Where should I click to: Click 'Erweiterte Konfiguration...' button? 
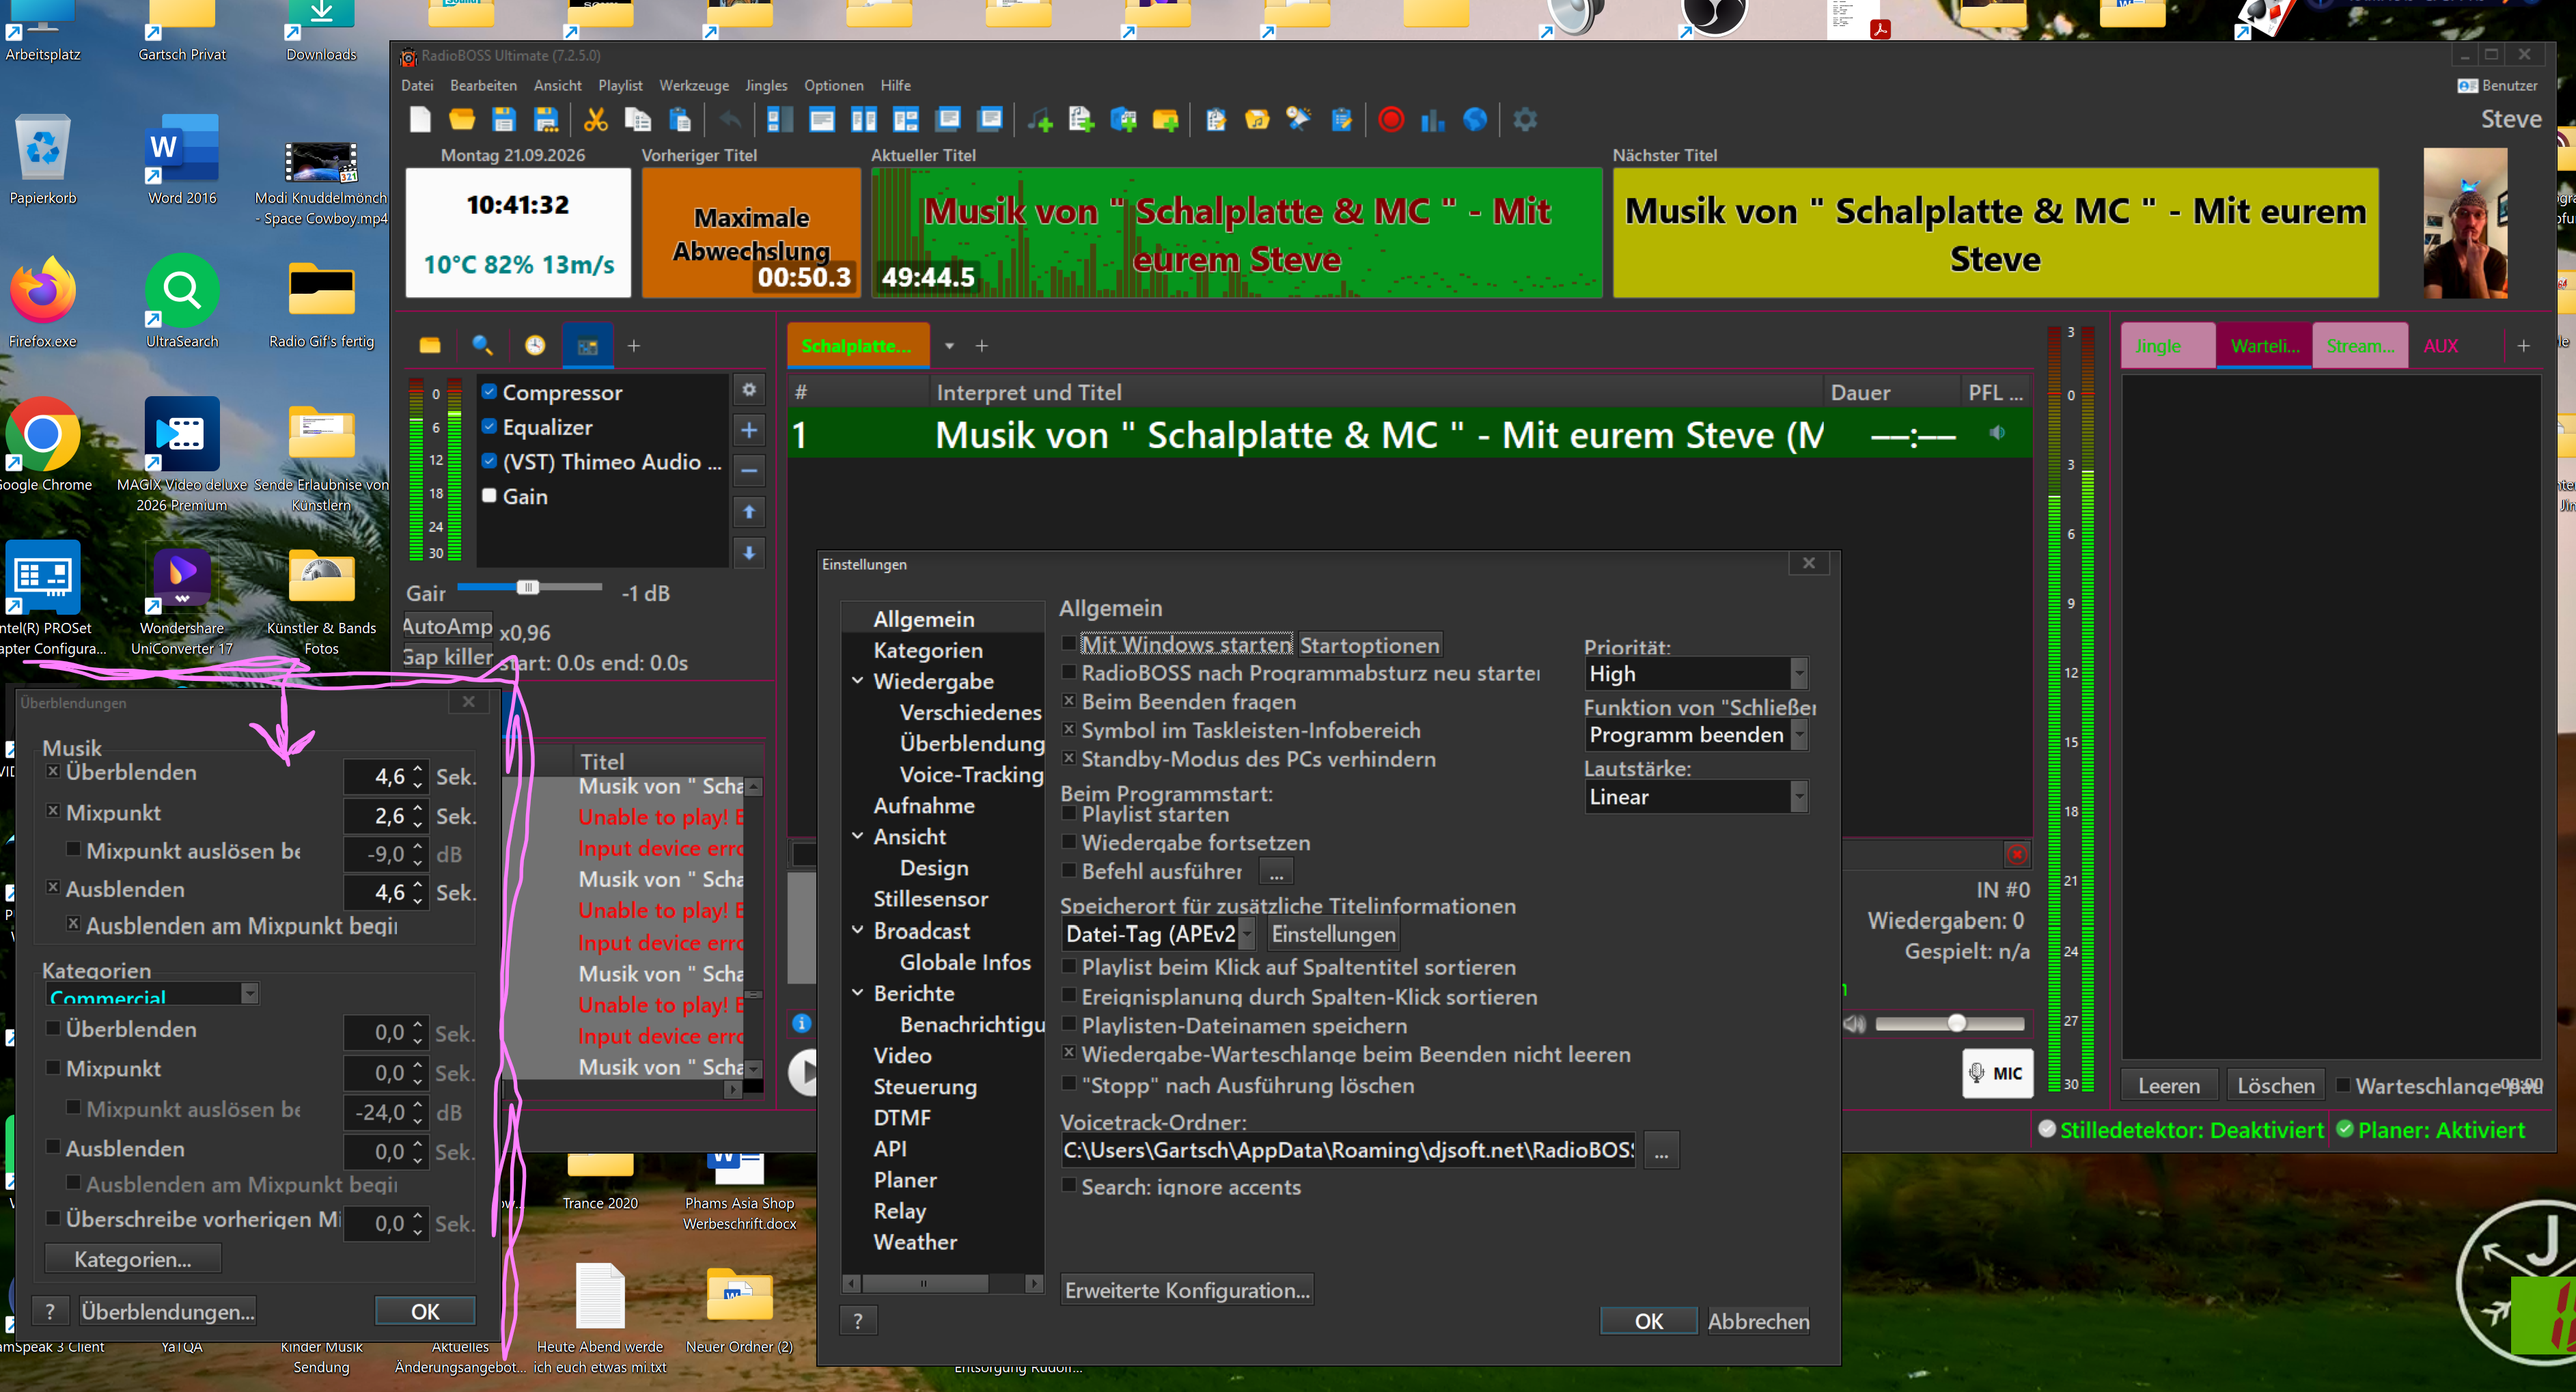click(x=1187, y=1290)
